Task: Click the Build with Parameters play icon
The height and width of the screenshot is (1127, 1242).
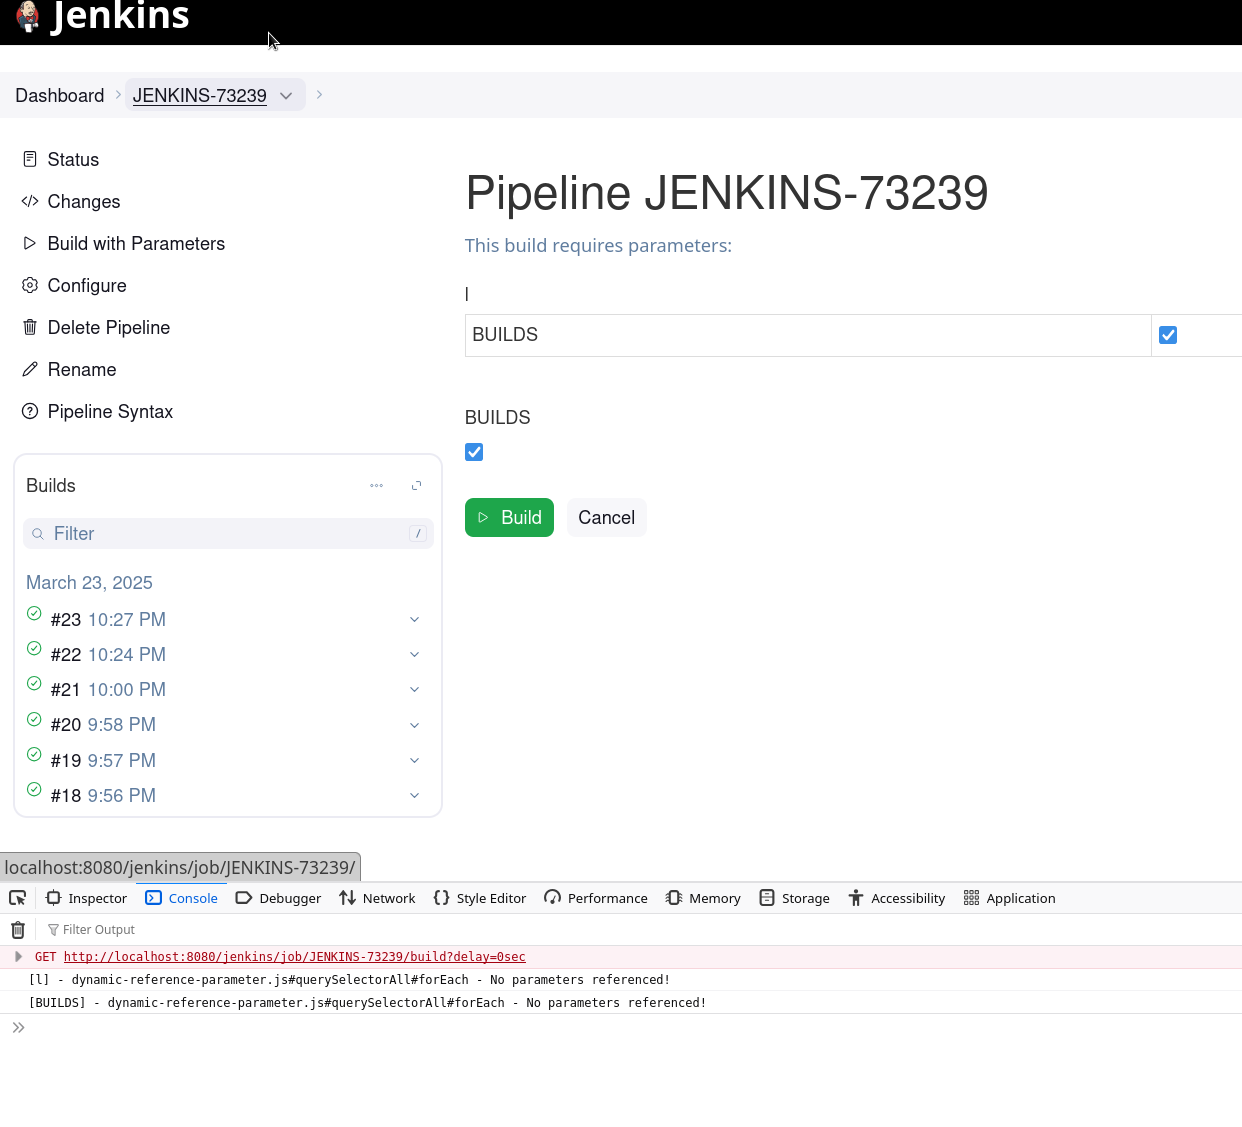Action: pyautogui.click(x=30, y=243)
